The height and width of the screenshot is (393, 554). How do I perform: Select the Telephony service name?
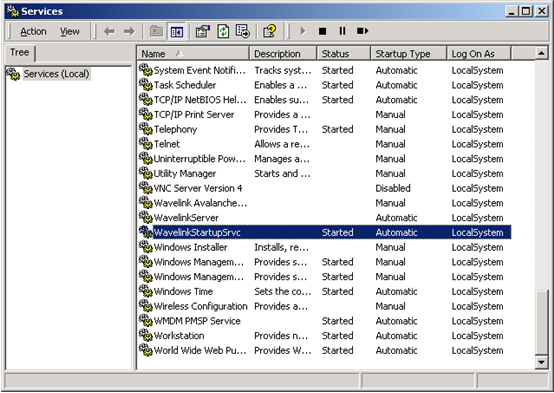click(x=176, y=129)
